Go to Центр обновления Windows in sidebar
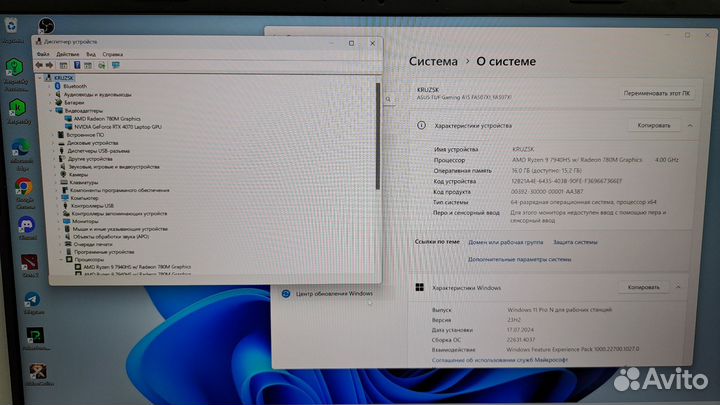Viewport: 720px width, 405px height. point(334,293)
